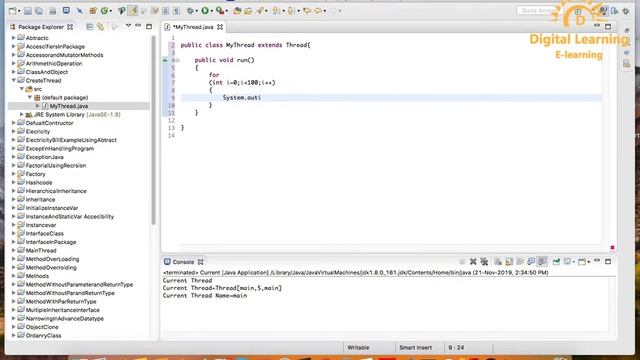Toggle Skip All Breakpoints toolbar button
Image resolution: width=640 pixels, height=360 pixels.
tap(80, 11)
